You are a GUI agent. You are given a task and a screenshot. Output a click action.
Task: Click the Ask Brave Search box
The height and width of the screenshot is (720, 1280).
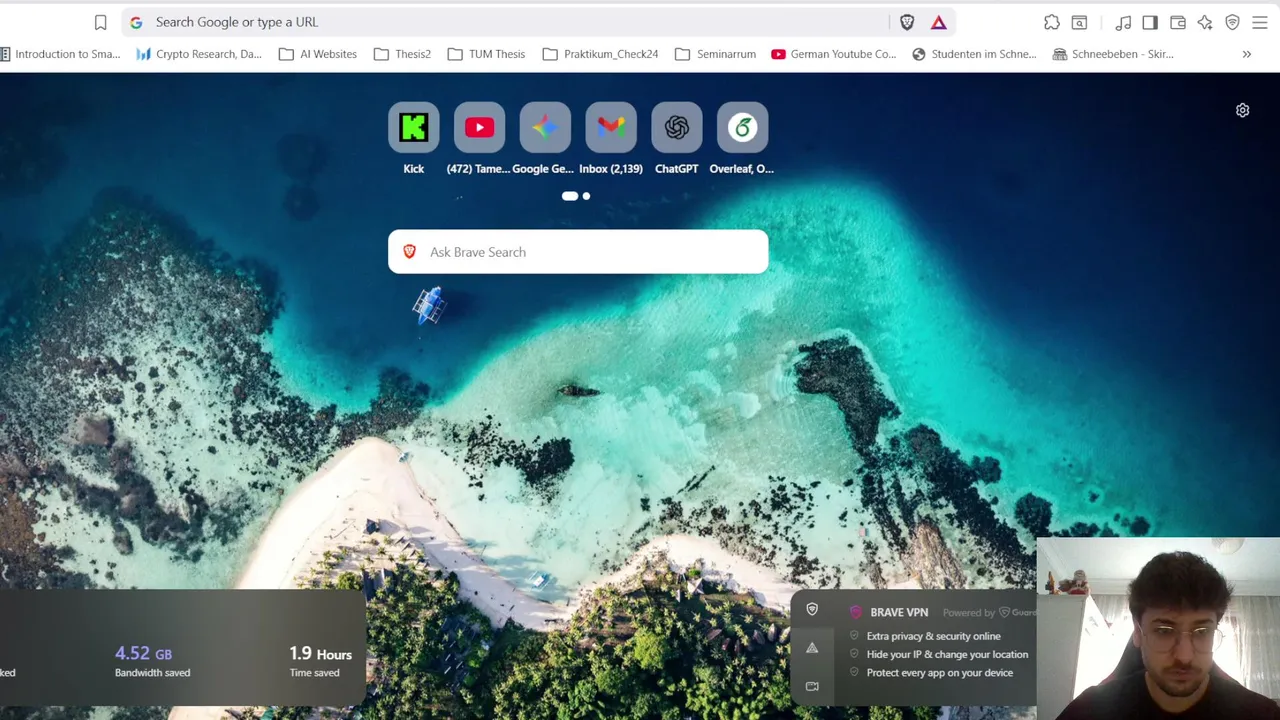(x=578, y=252)
